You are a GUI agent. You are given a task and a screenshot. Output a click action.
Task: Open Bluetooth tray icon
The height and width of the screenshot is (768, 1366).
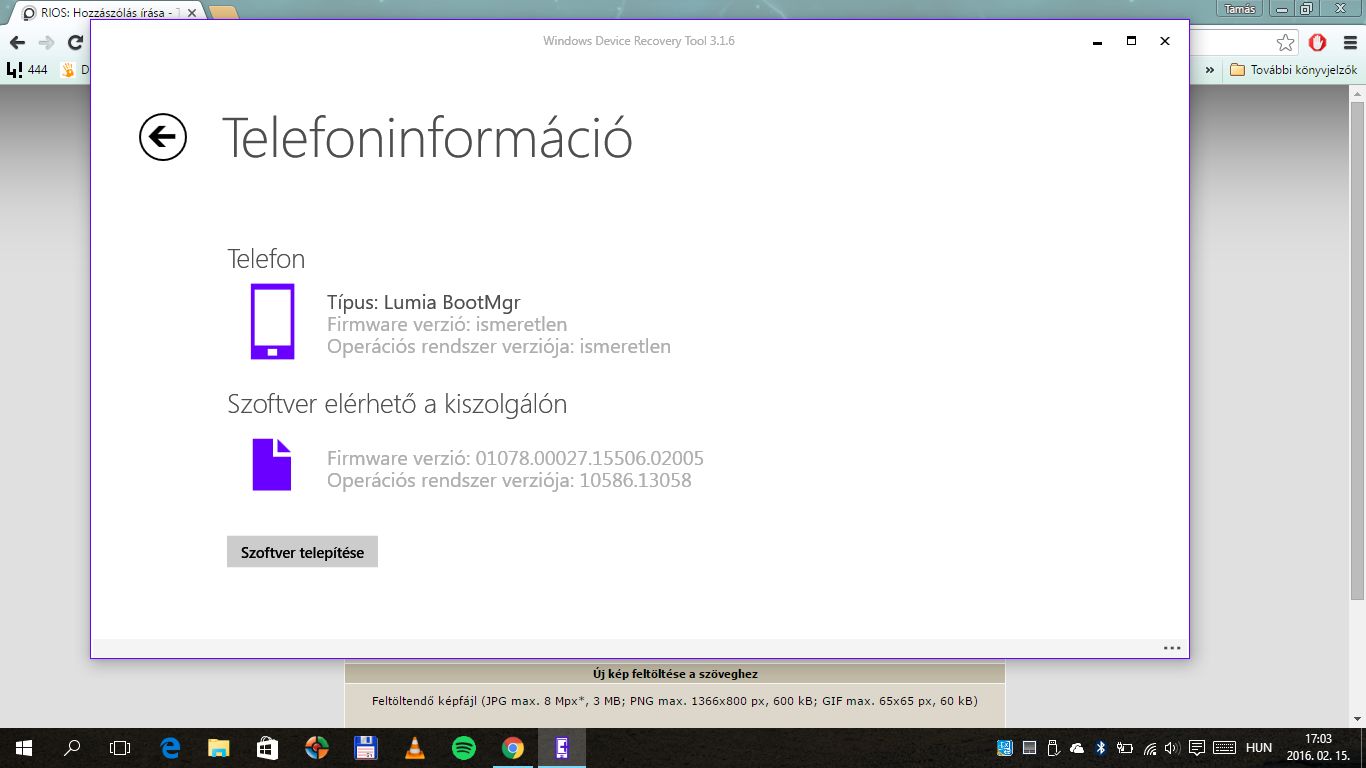click(1101, 748)
